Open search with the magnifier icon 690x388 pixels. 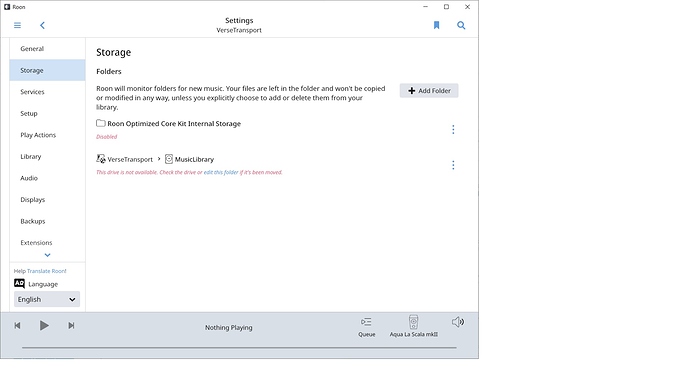[461, 26]
